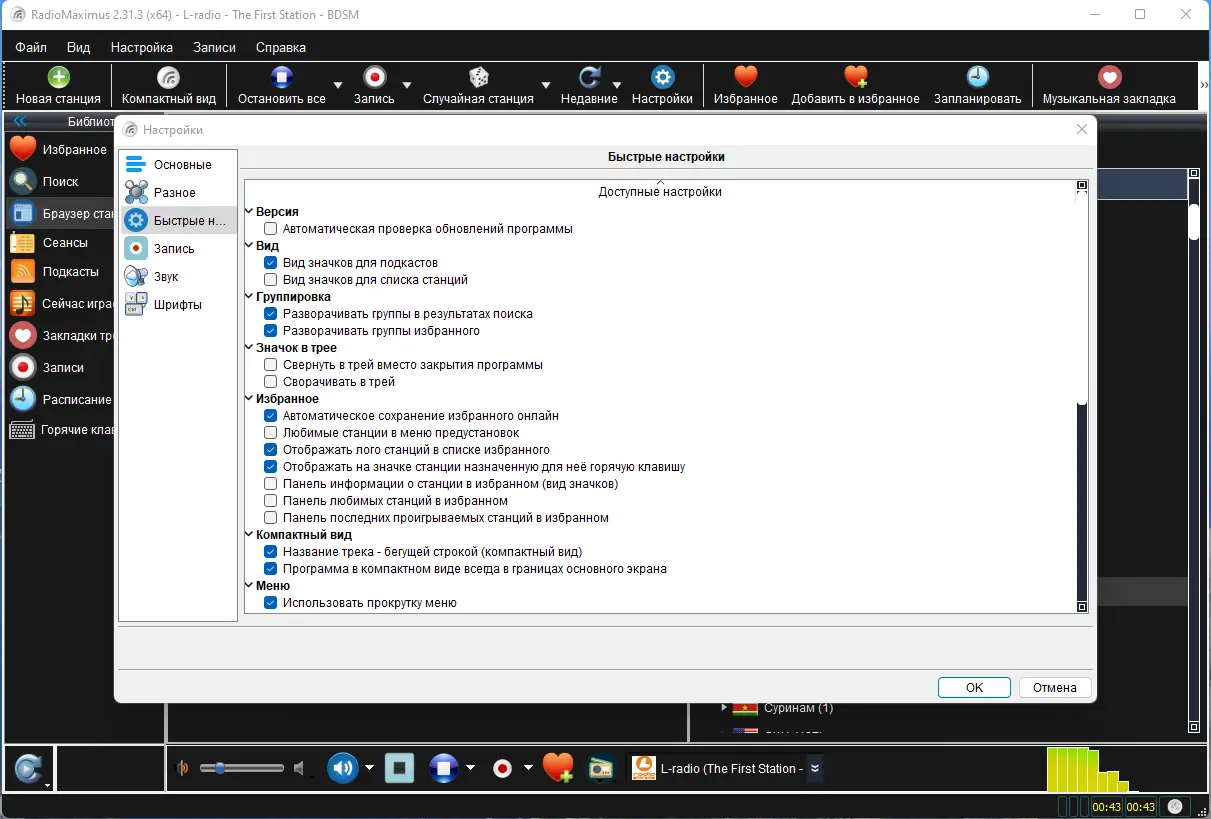Click settings list vertical scrollbar
The width and height of the screenshot is (1211, 819).
(1081, 398)
